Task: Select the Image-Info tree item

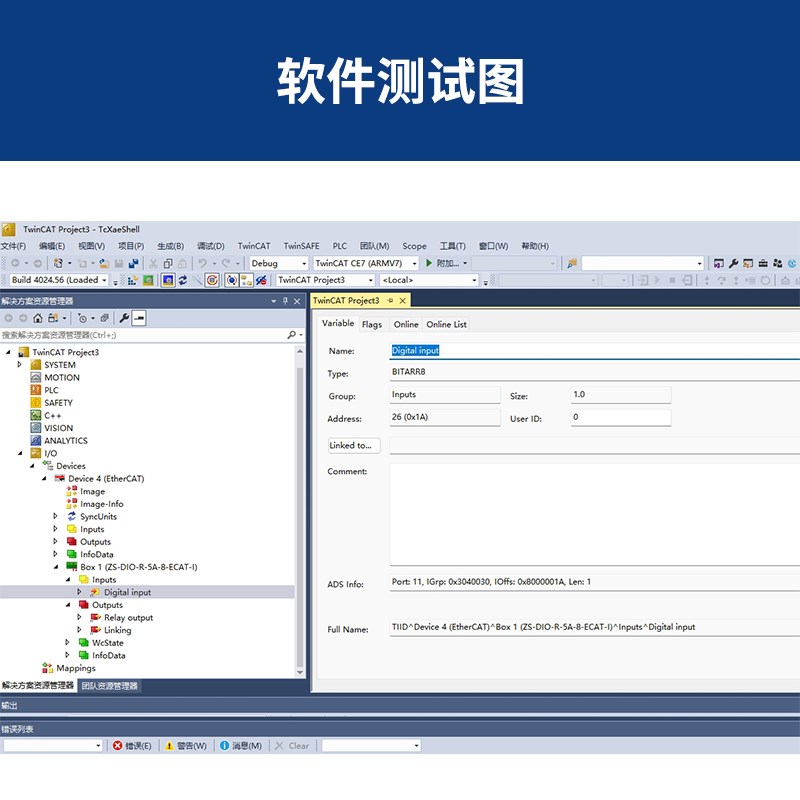Action: click(x=102, y=504)
